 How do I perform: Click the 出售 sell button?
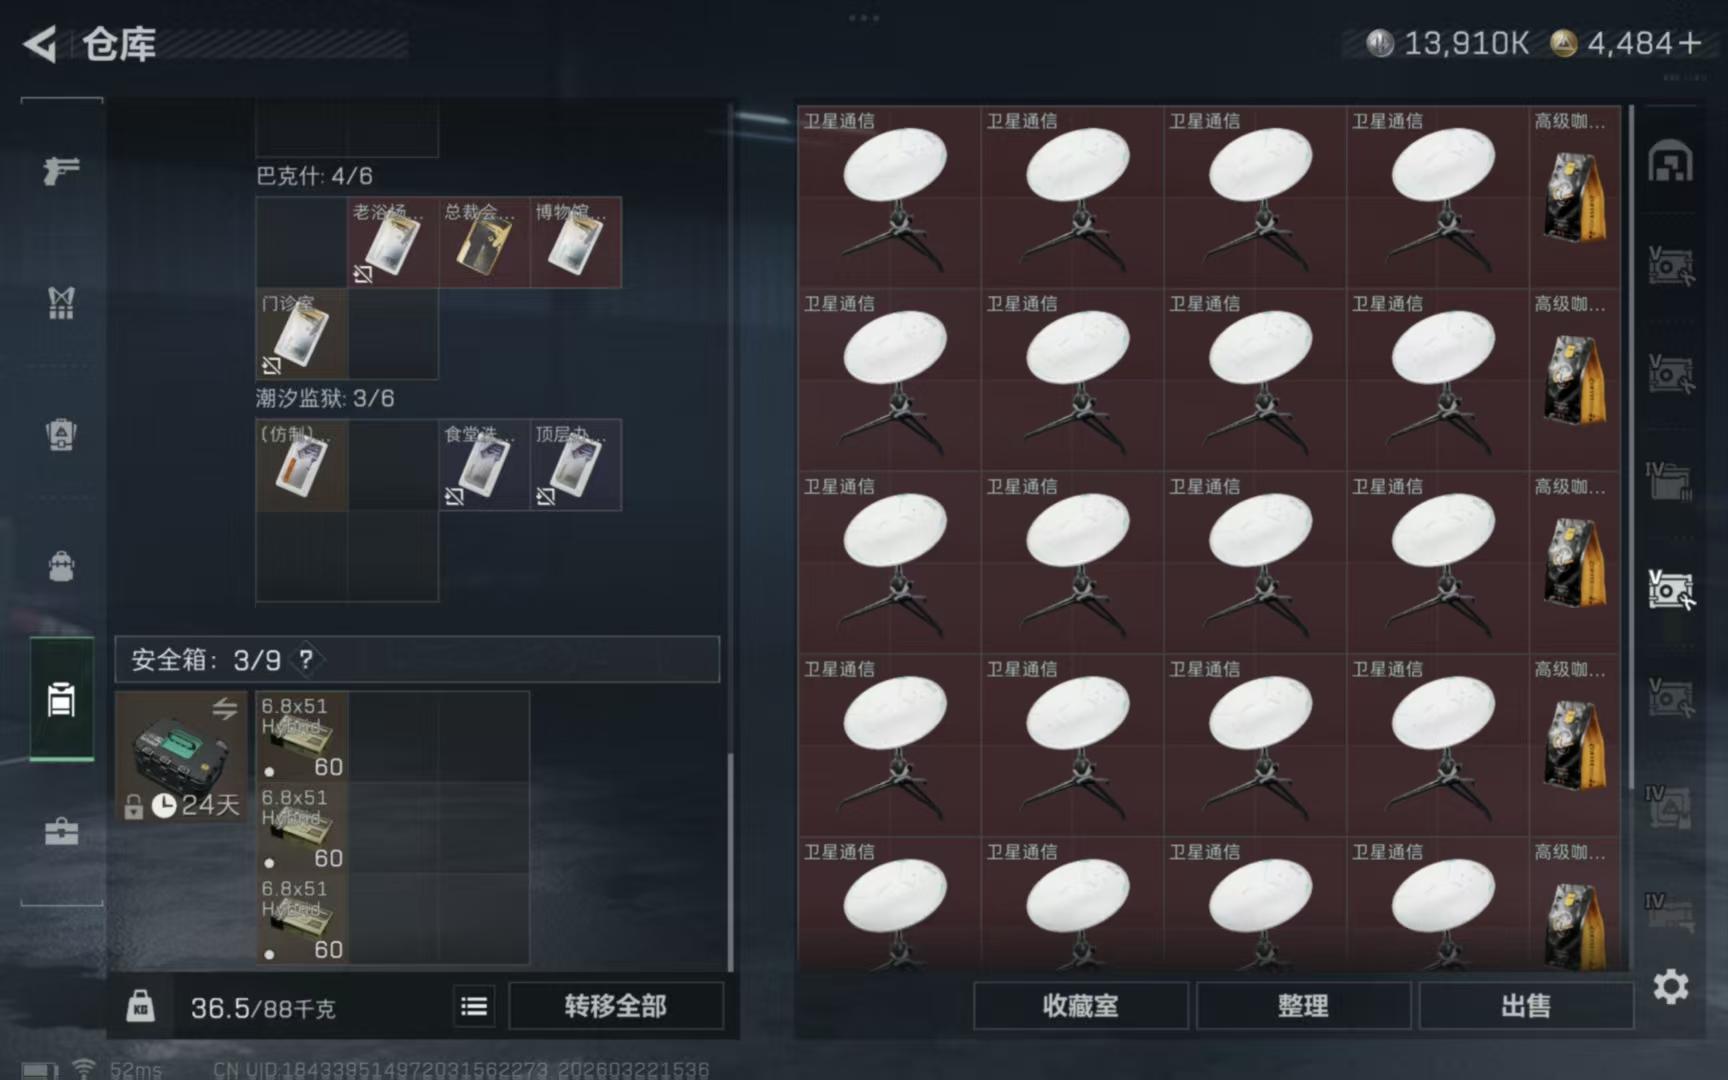tap(1526, 1006)
